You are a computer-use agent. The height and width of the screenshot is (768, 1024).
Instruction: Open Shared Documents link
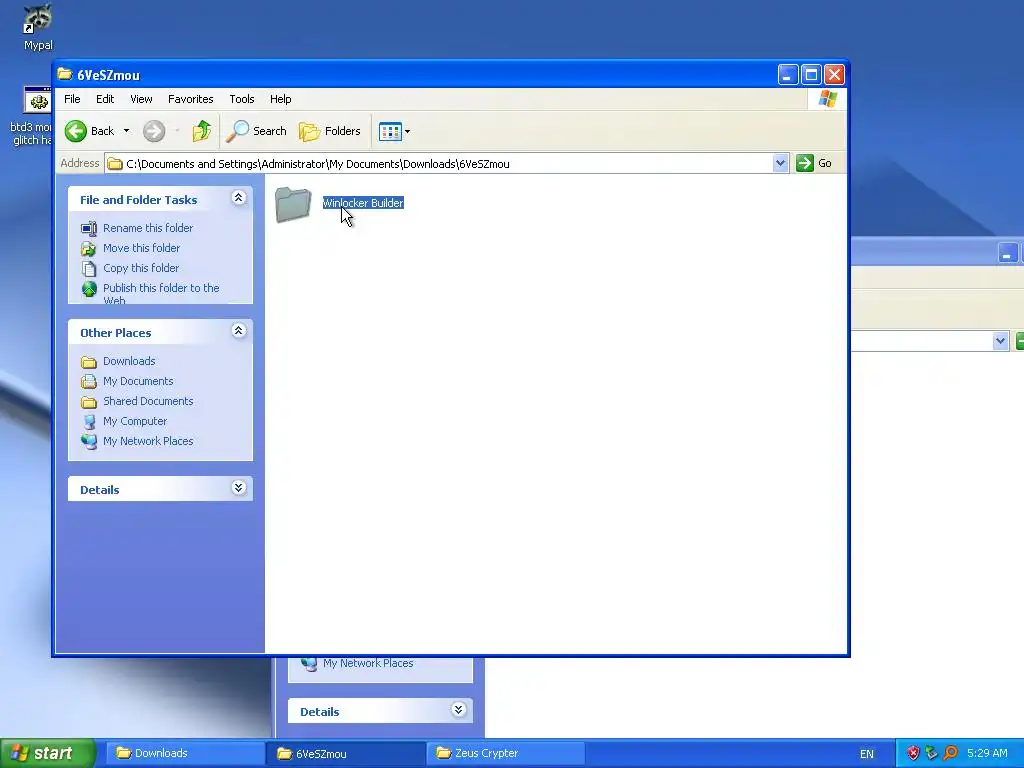click(x=148, y=402)
